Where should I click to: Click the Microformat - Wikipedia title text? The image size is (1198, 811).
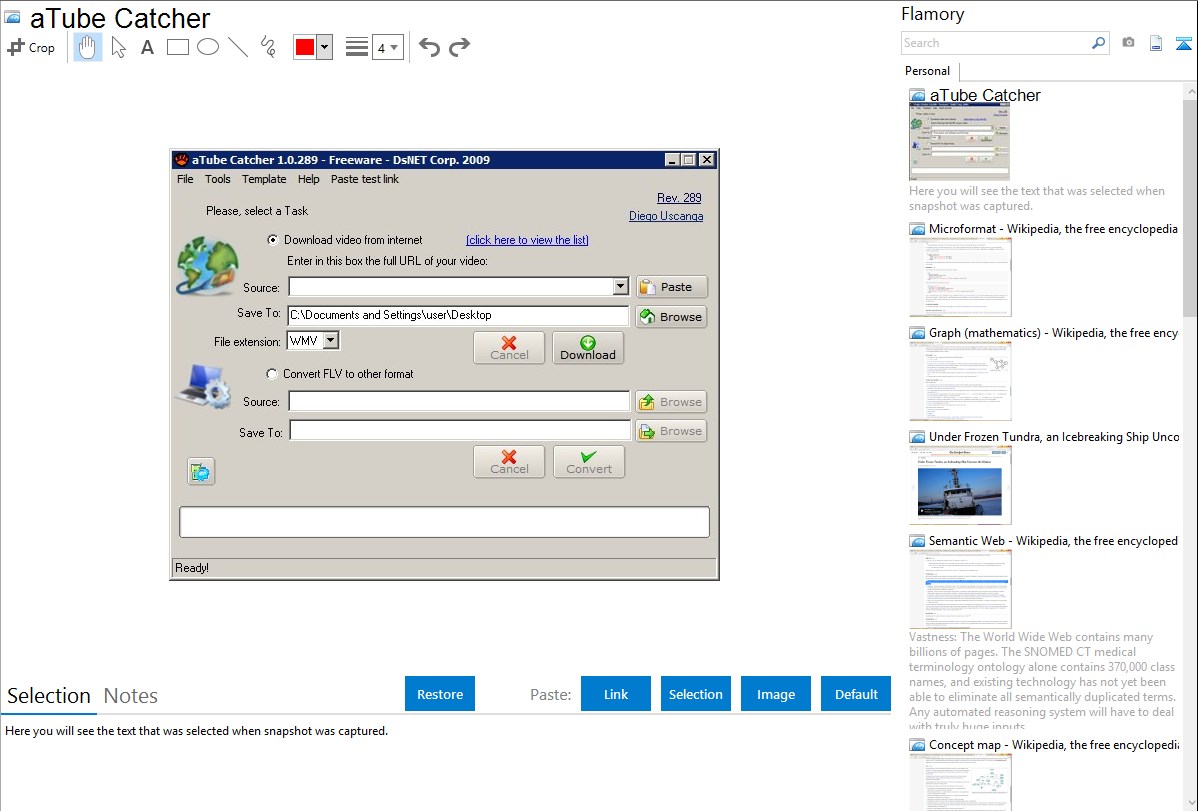tap(1053, 229)
